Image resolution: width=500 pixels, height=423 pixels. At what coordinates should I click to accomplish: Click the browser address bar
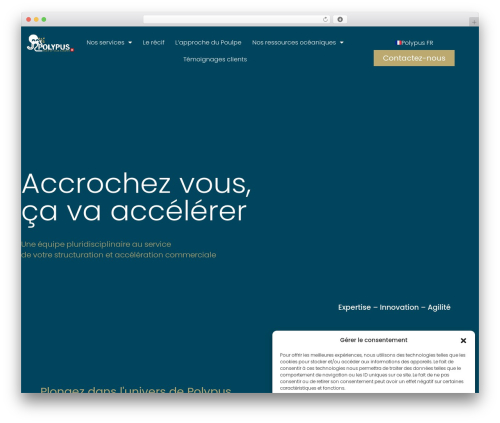click(x=237, y=19)
